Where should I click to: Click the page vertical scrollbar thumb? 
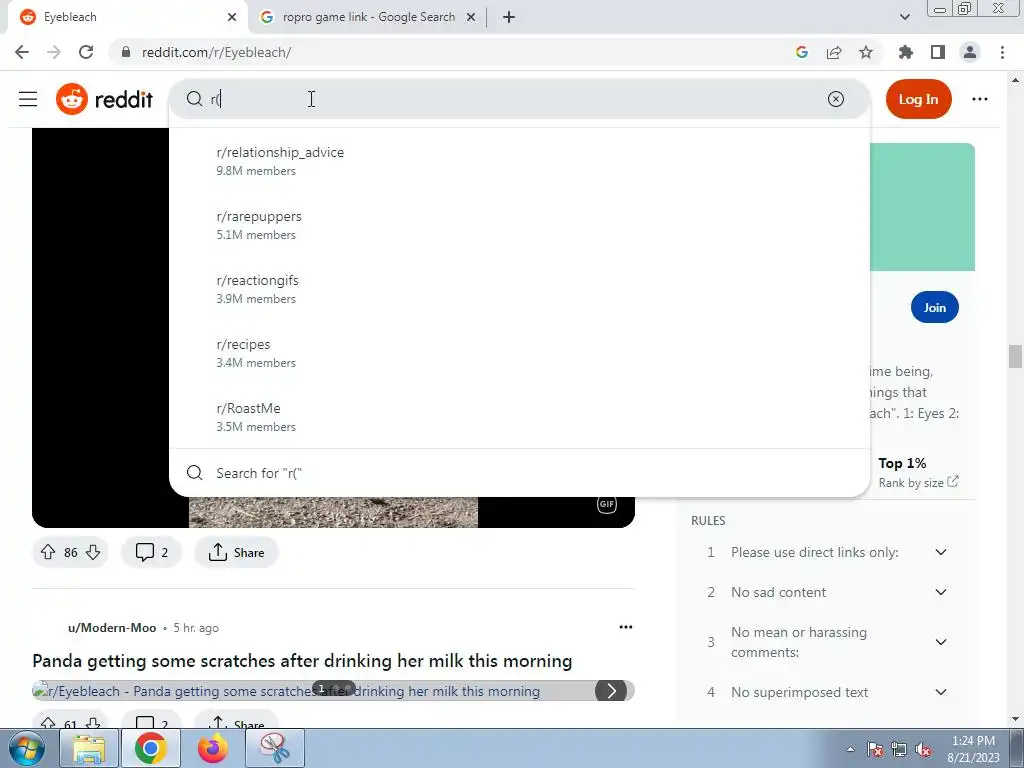pos(1015,357)
